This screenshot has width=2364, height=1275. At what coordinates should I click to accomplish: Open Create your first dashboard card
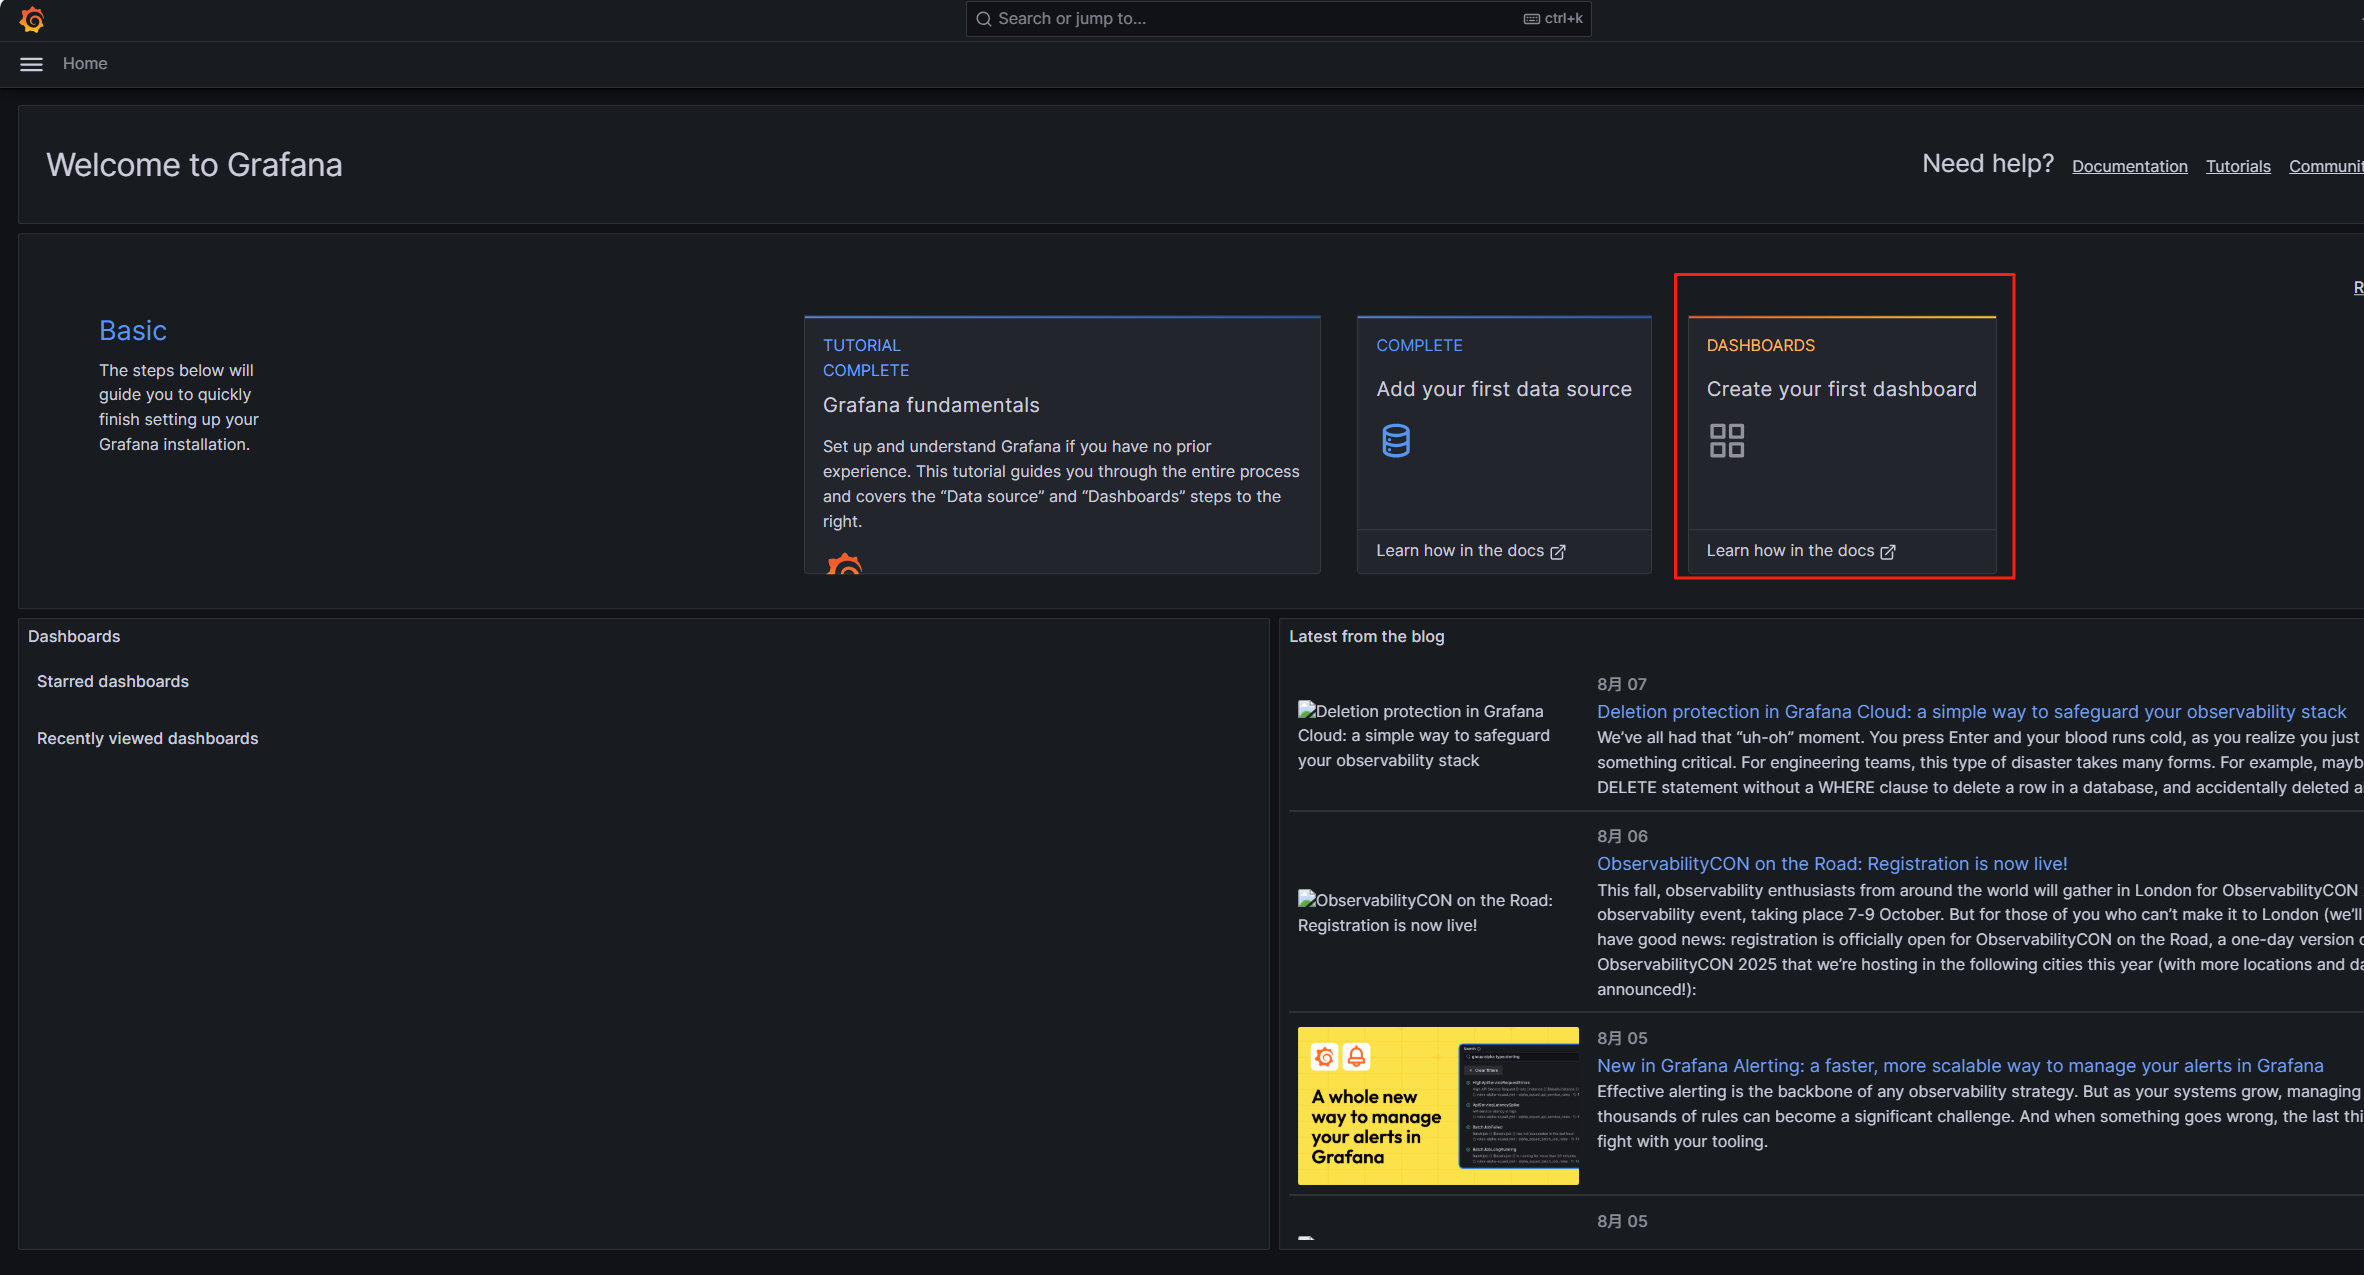[x=1842, y=445]
